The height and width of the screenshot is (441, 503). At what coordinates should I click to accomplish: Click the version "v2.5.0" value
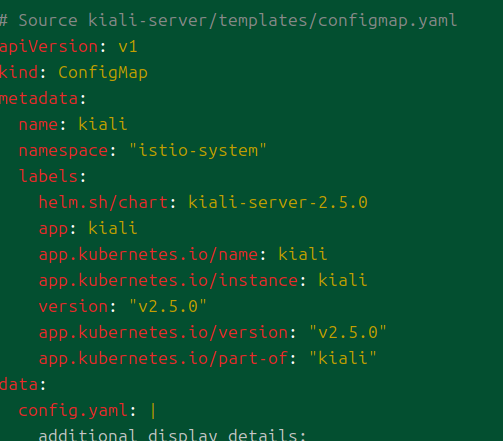pos(168,306)
